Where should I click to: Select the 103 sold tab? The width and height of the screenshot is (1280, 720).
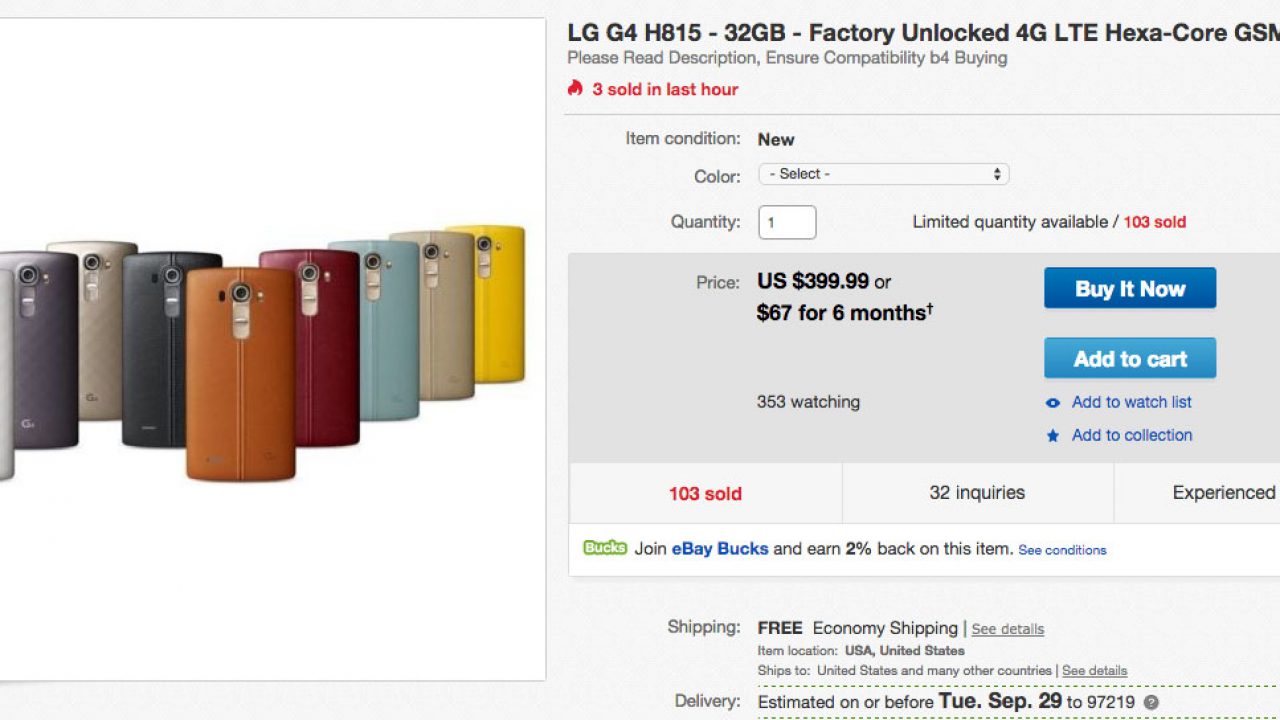point(705,493)
